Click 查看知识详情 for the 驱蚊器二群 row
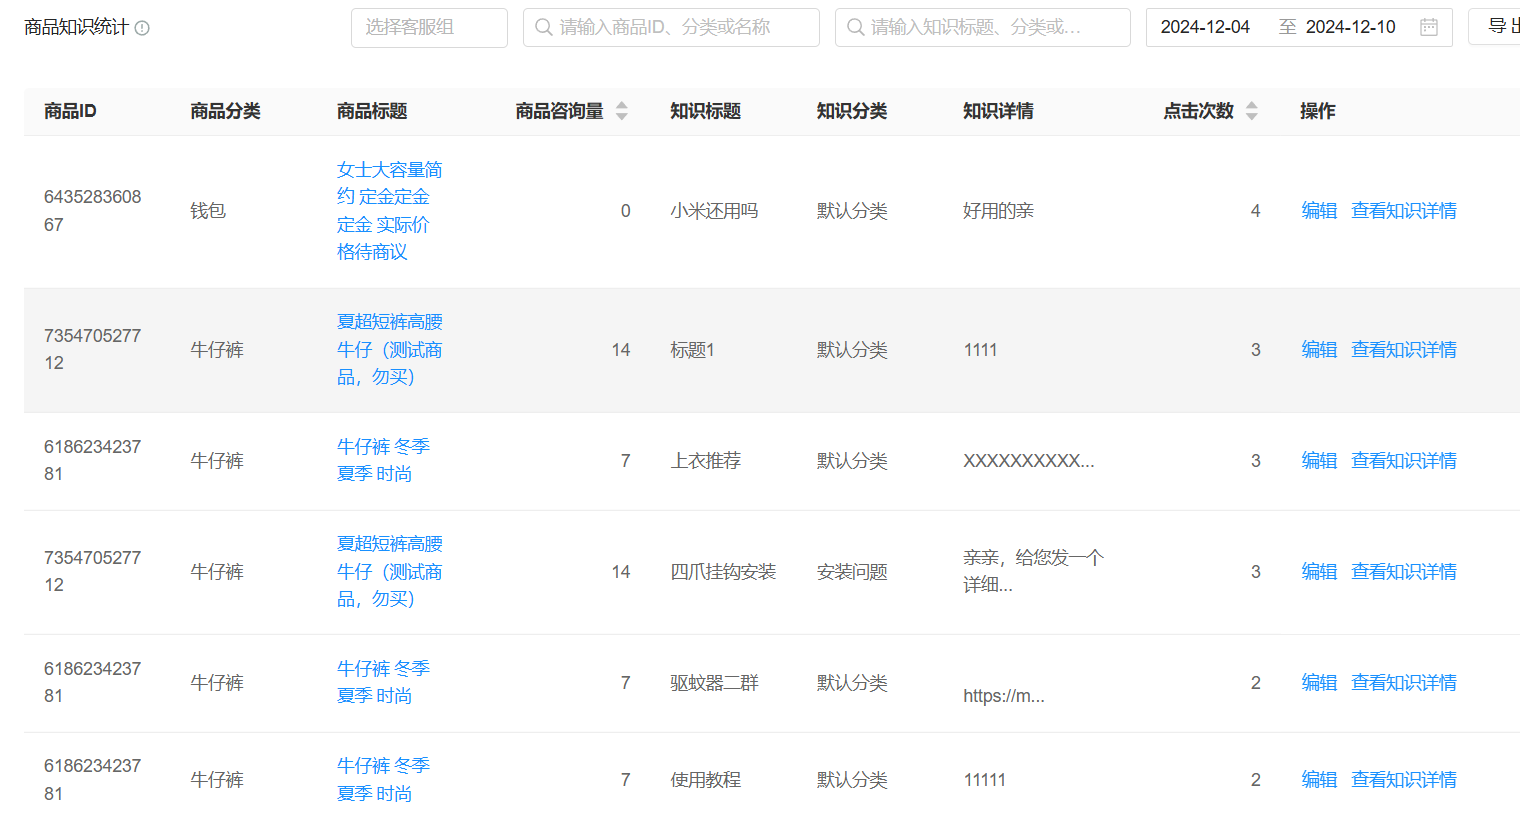The width and height of the screenshot is (1520, 821). coord(1404,683)
